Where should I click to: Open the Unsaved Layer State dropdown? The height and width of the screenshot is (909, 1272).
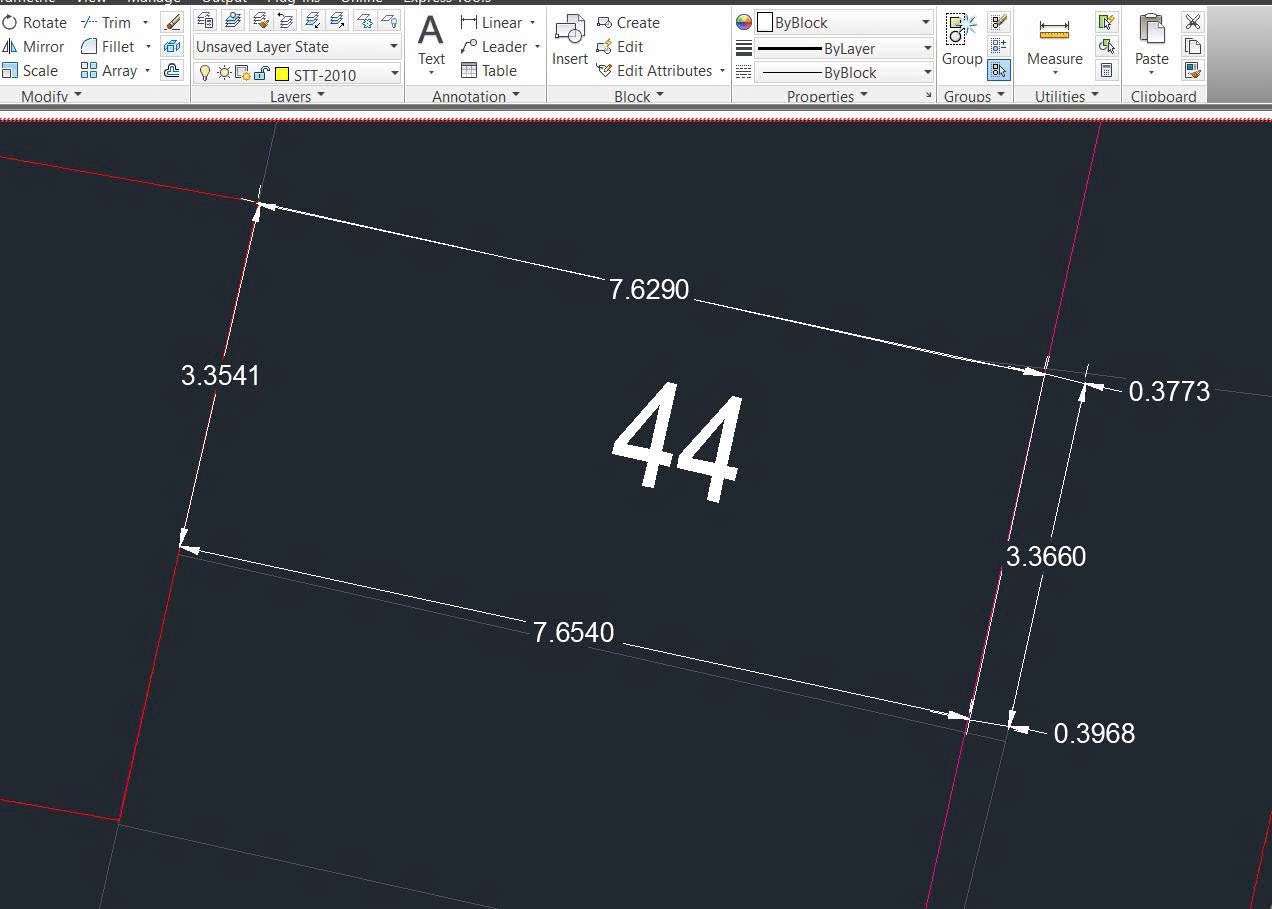point(297,47)
